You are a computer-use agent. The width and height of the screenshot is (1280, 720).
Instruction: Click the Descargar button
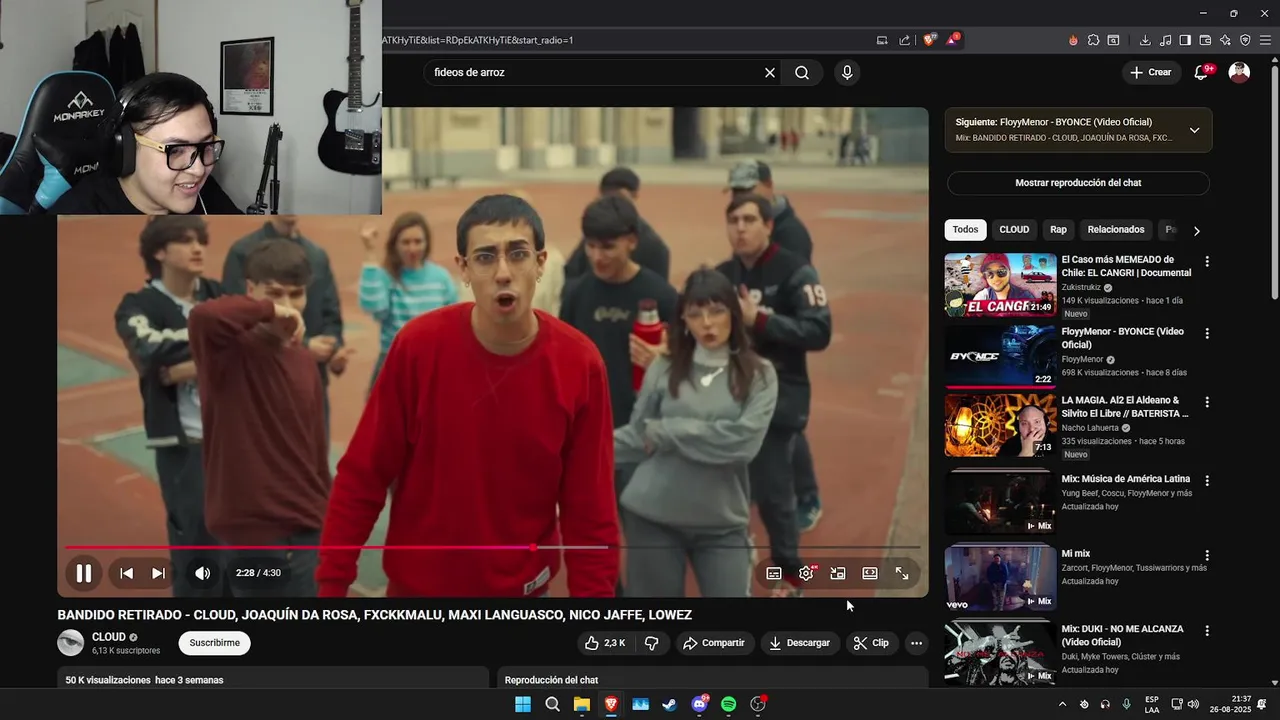point(800,643)
